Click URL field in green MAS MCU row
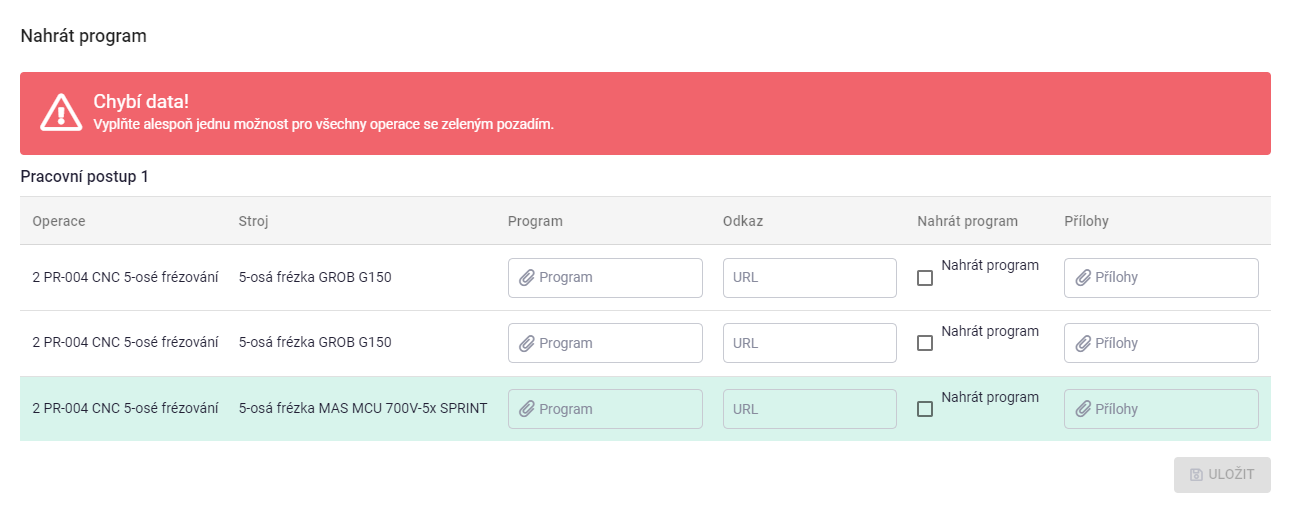 click(x=810, y=409)
